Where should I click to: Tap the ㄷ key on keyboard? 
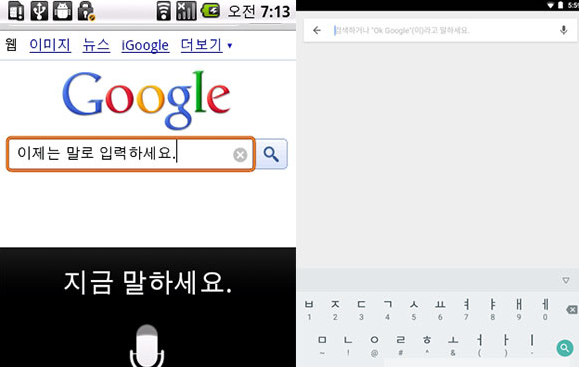(x=362, y=309)
